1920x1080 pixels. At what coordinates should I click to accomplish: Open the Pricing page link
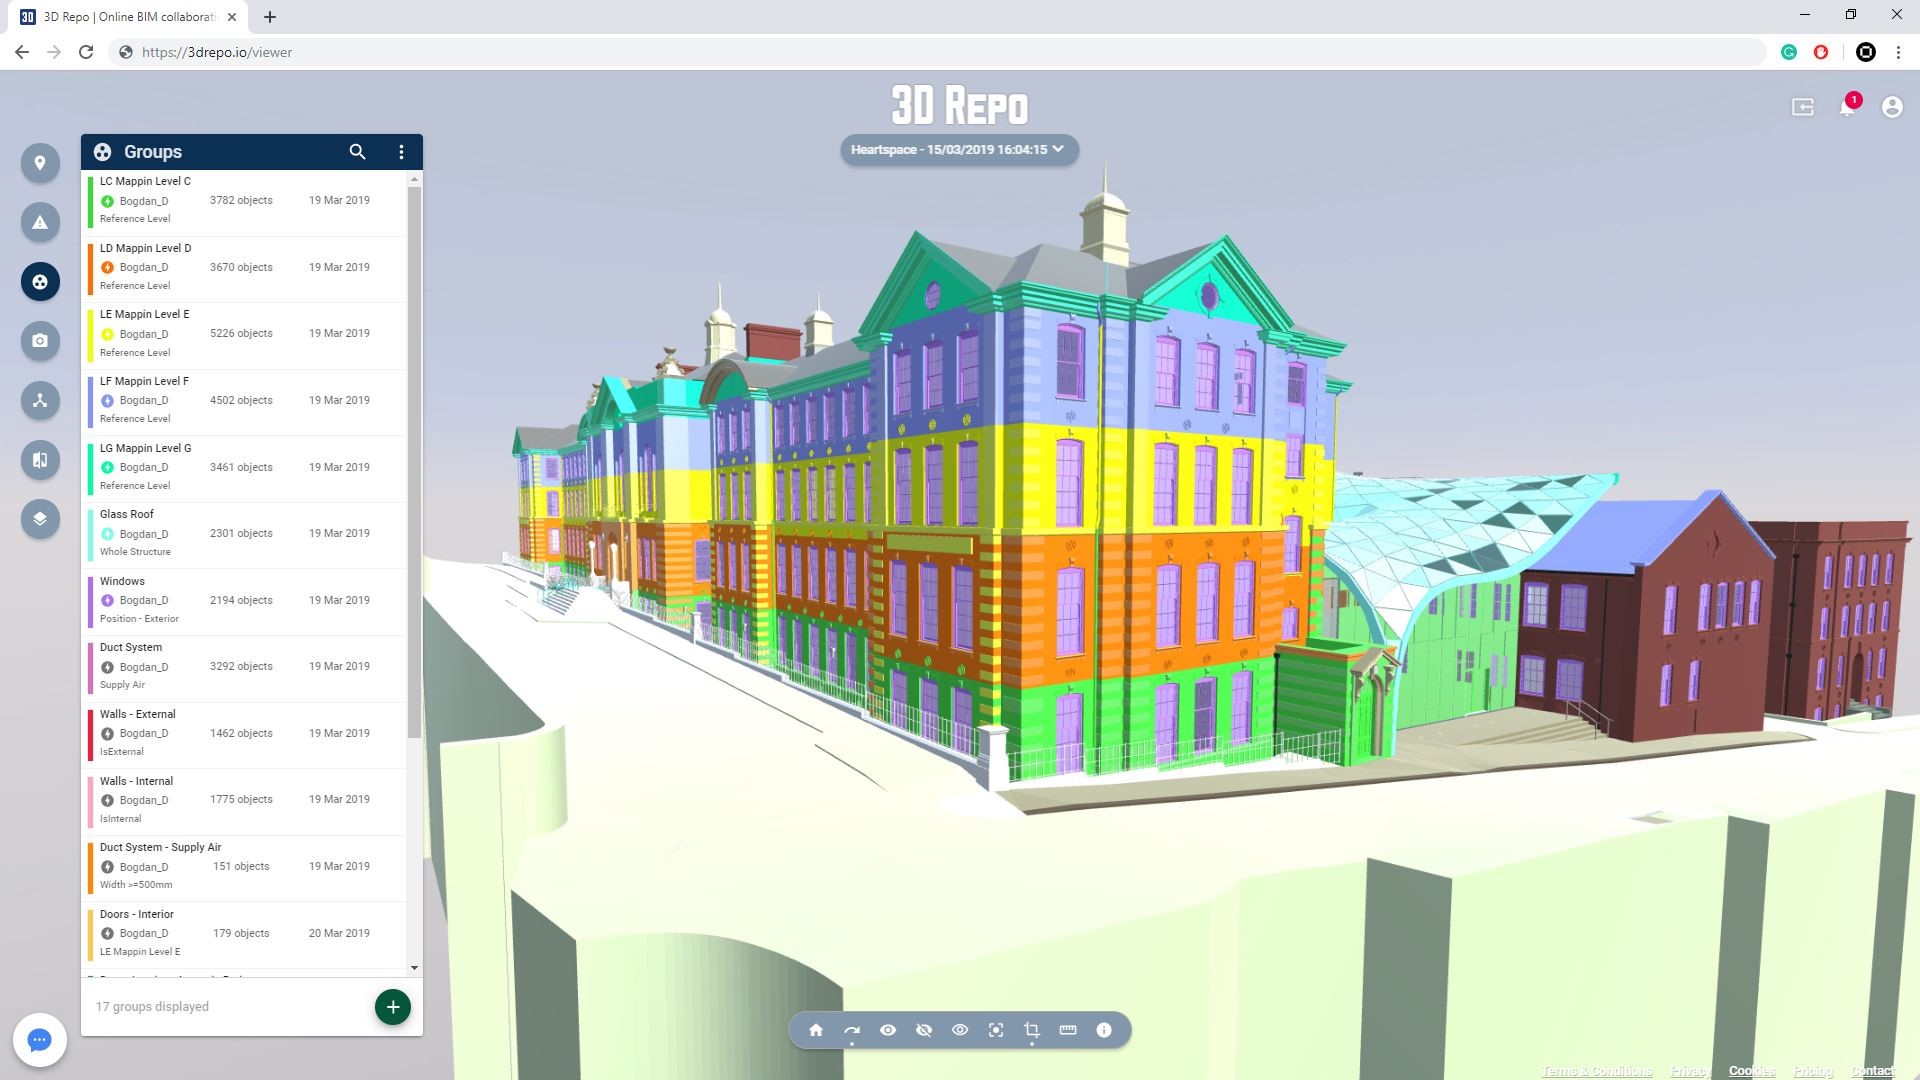click(1814, 1071)
